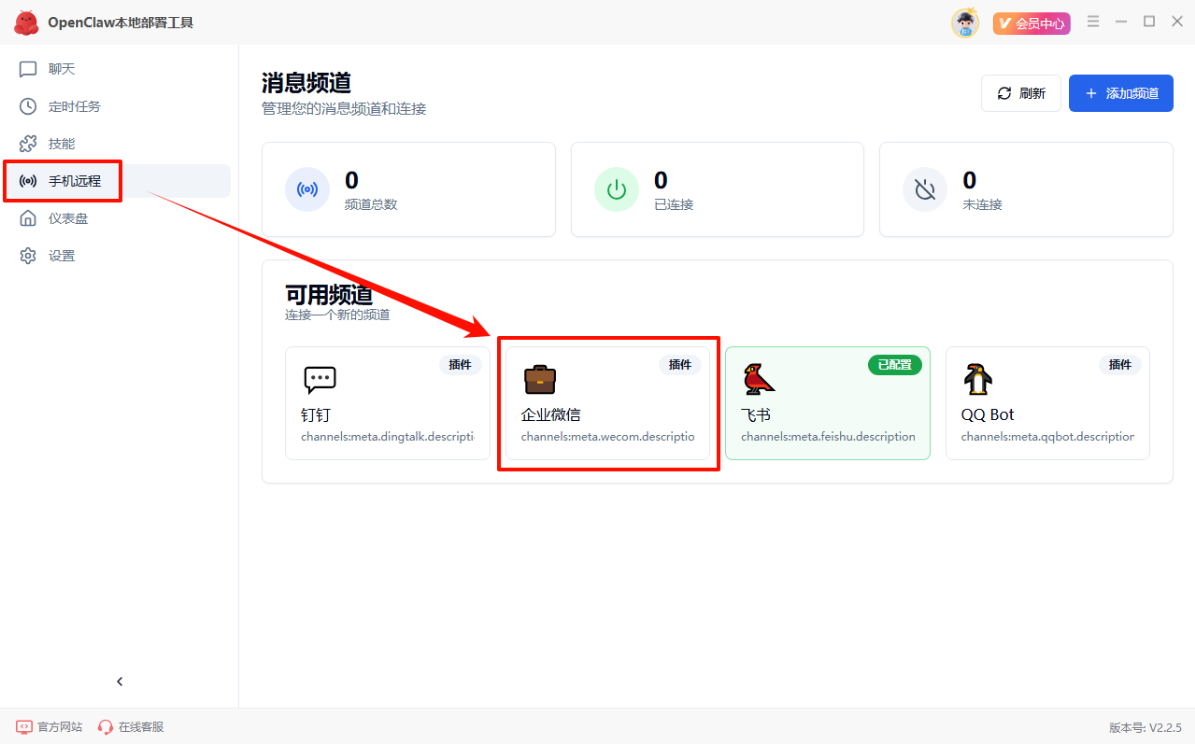Click the hamburger menu icon in title bar
Viewport: 1195px width, 744px height.
(x=1093, y=22)
